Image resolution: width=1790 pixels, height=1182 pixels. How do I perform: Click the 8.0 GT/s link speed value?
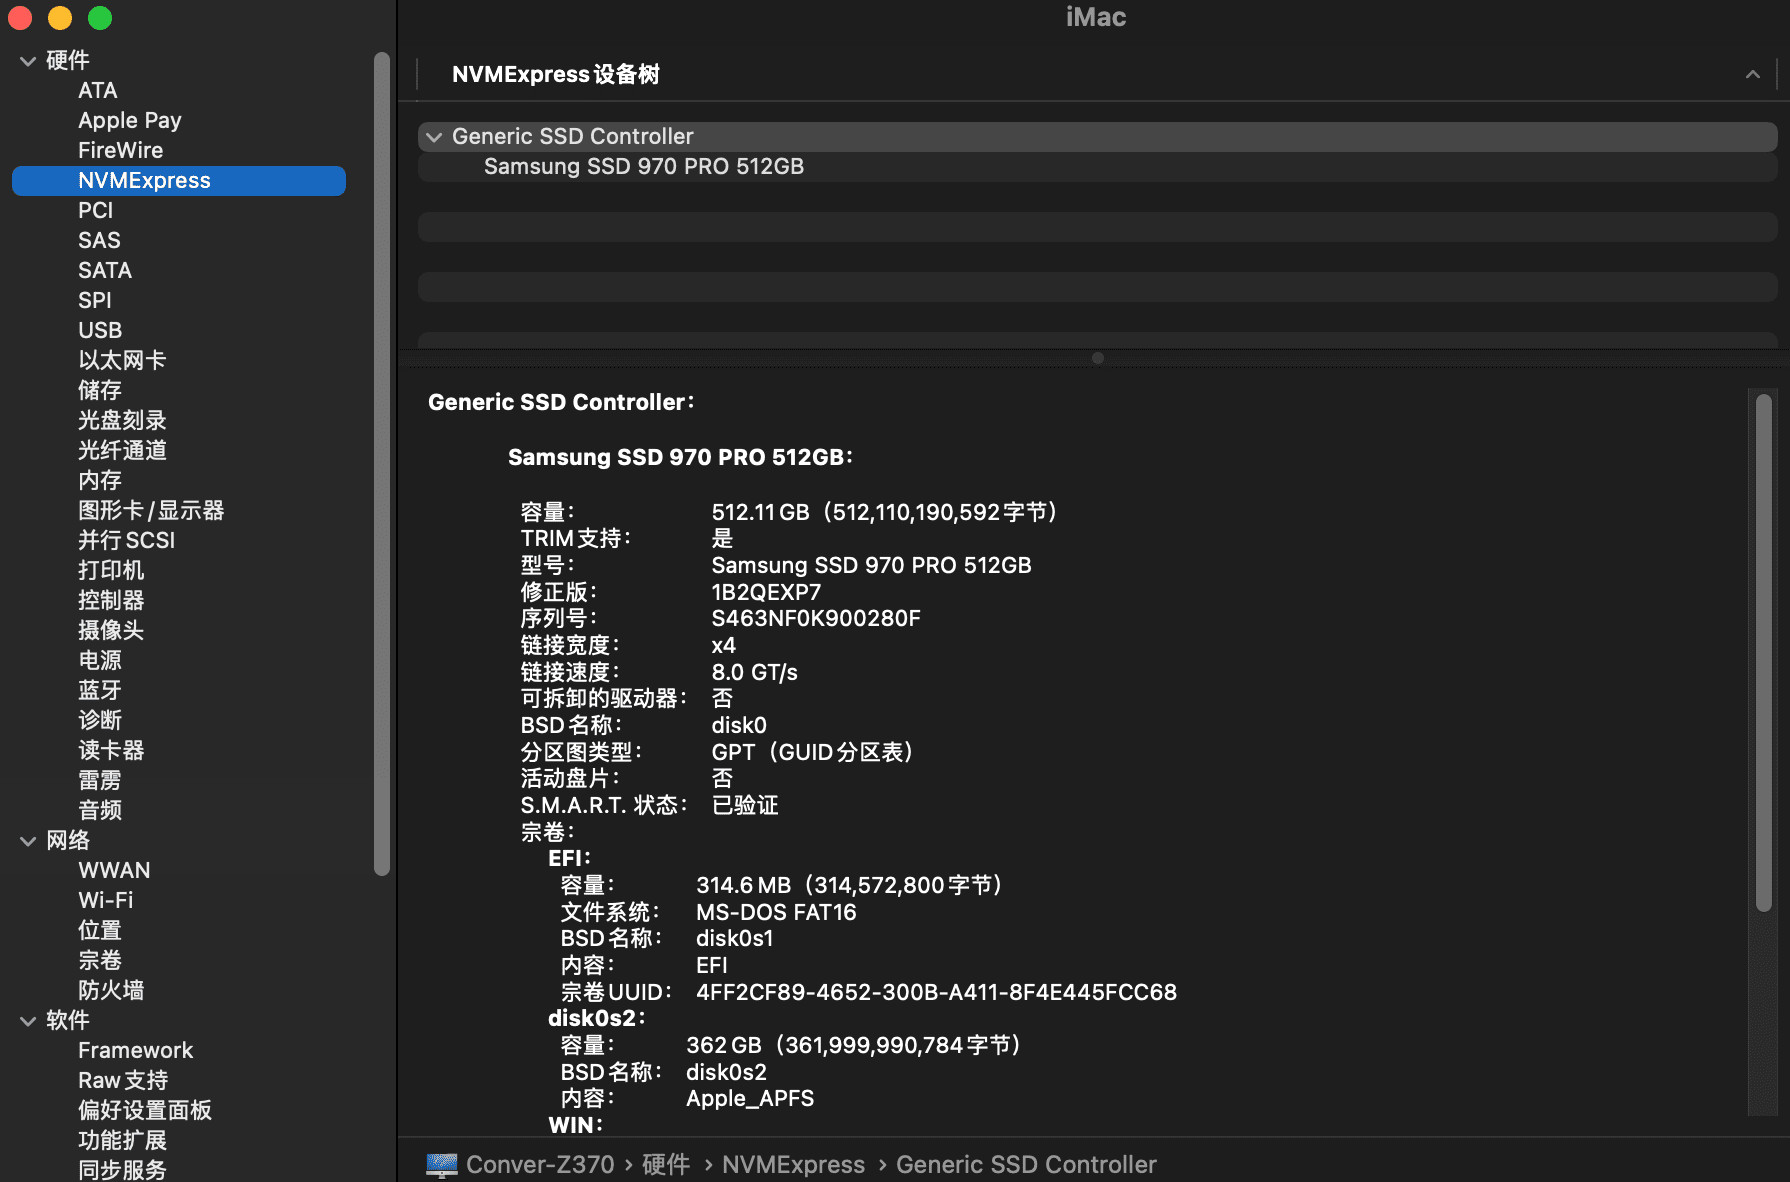(x=755, y=672)
